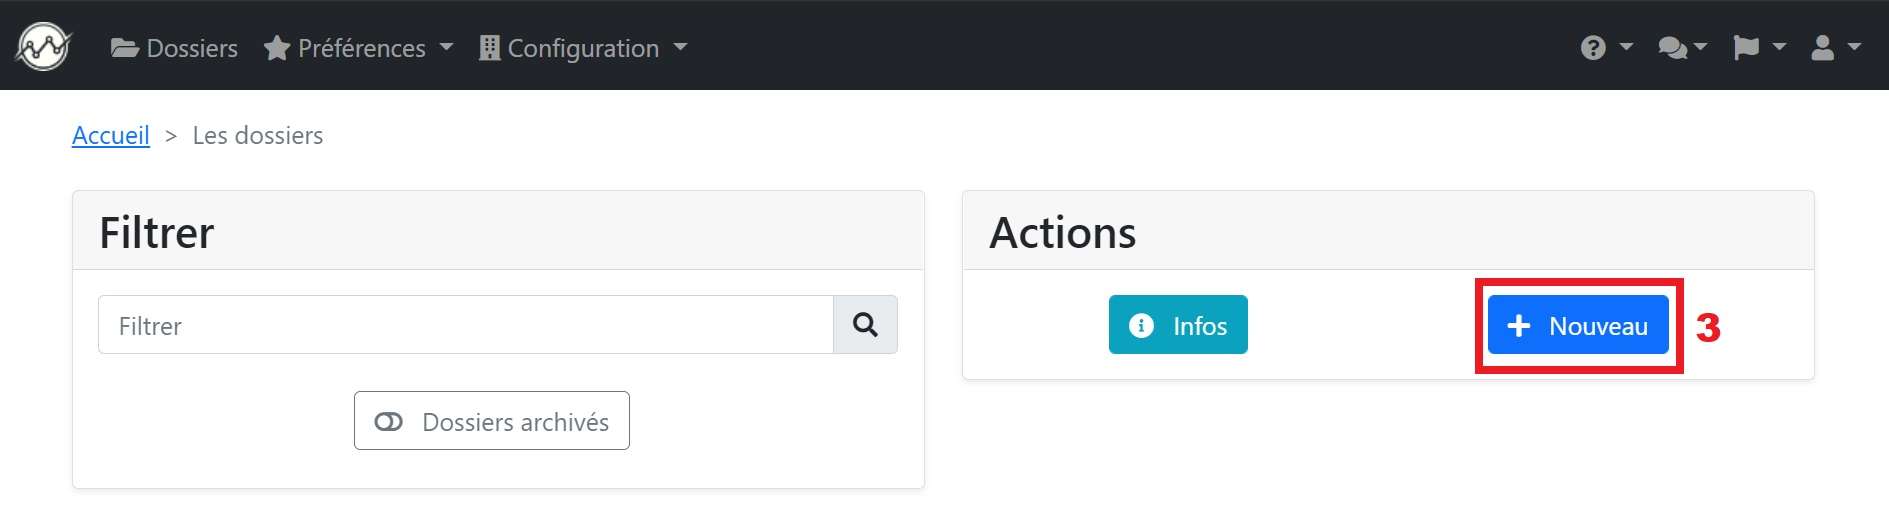Click the magnifying glass search button
This screenshot has height=520, width=1889.
[x=865, y=324]
